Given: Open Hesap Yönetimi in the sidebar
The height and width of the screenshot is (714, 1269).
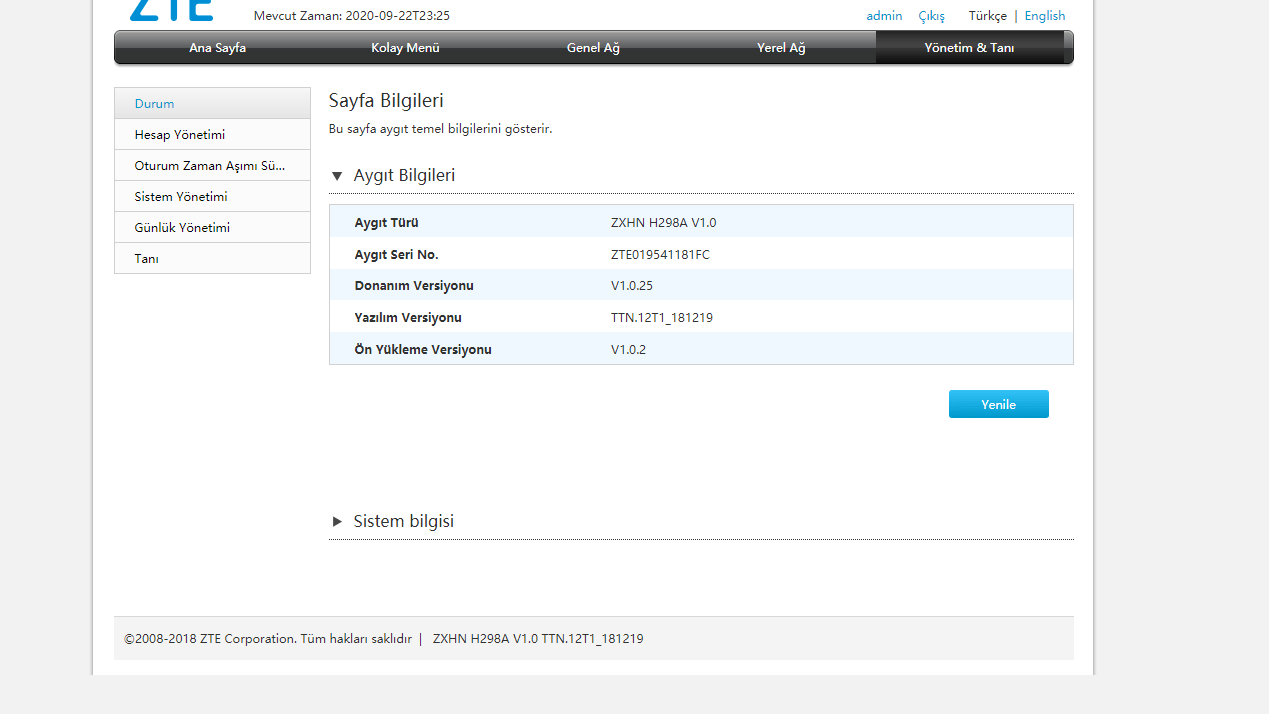Looking at the screenshot, I should coord(212,134).
